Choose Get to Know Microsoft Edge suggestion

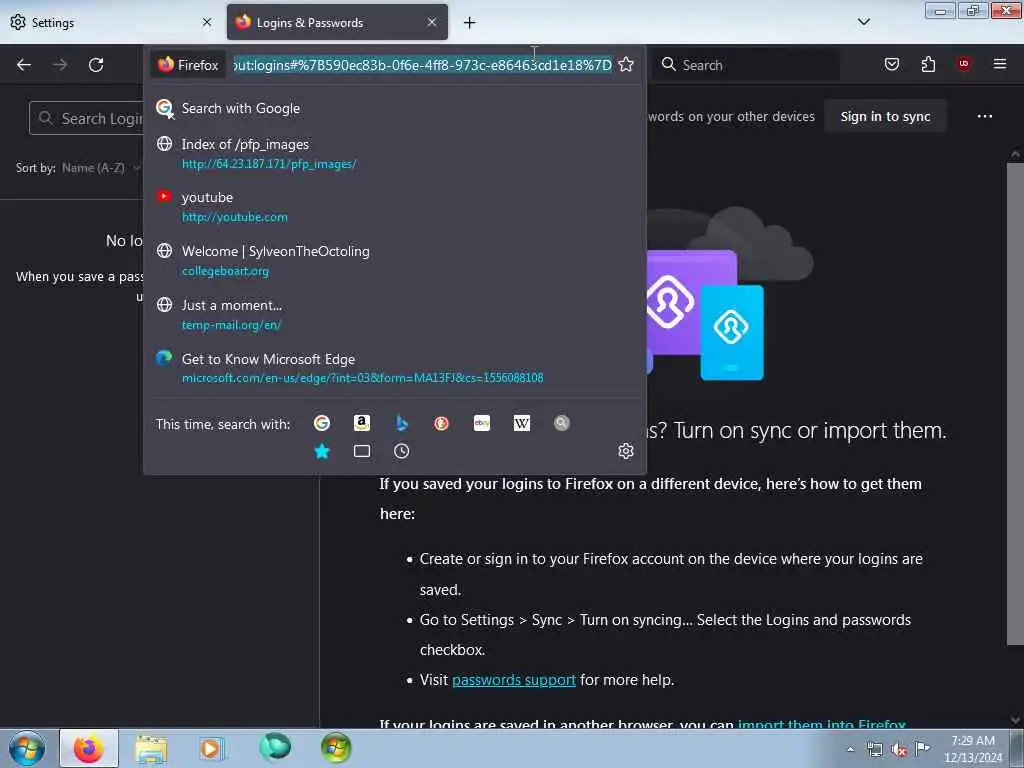tap(394, 368)
